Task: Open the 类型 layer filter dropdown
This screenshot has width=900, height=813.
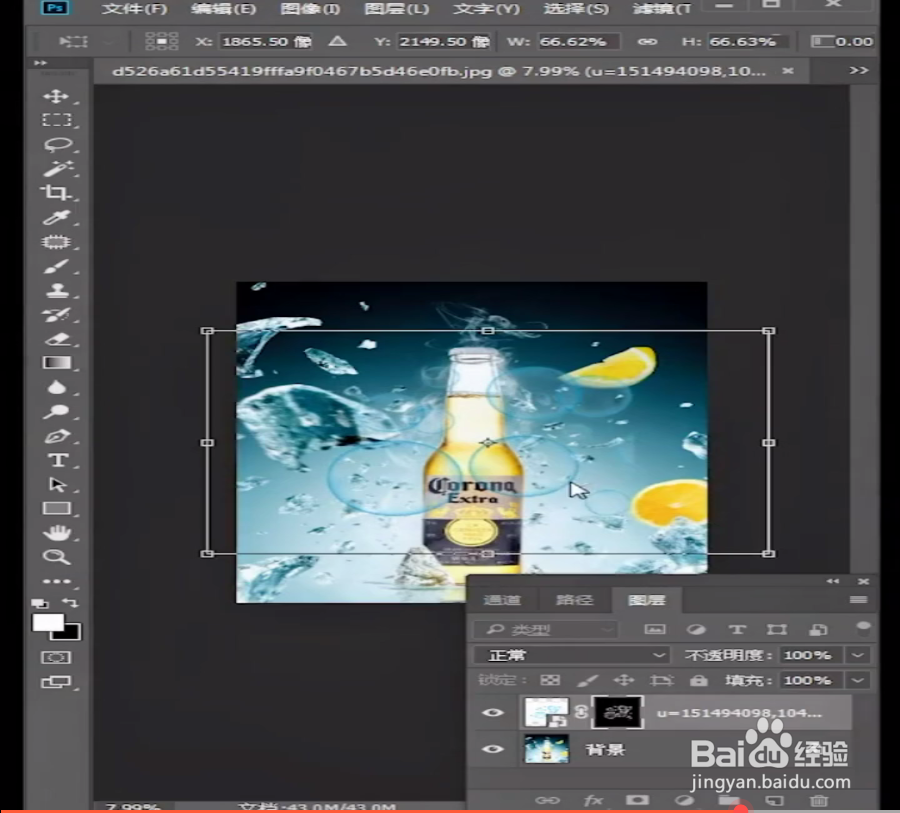Action: [x=546, y=630]
